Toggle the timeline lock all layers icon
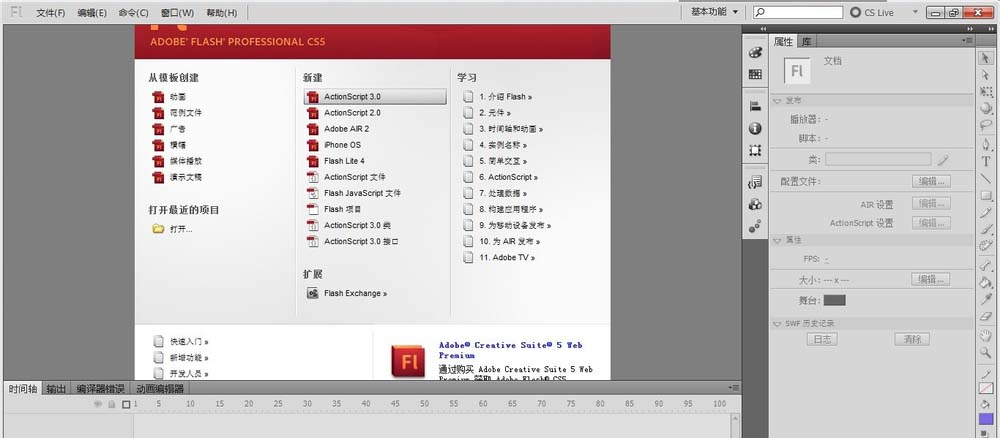1000x438 pixels. (112, 404)
